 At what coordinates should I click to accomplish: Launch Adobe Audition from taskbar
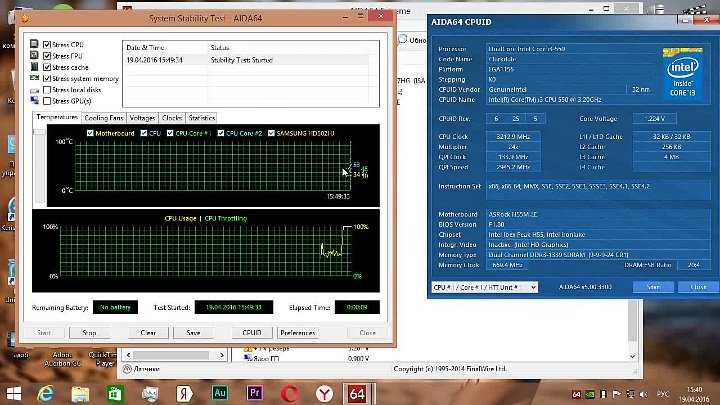click(x=220, y=393)
